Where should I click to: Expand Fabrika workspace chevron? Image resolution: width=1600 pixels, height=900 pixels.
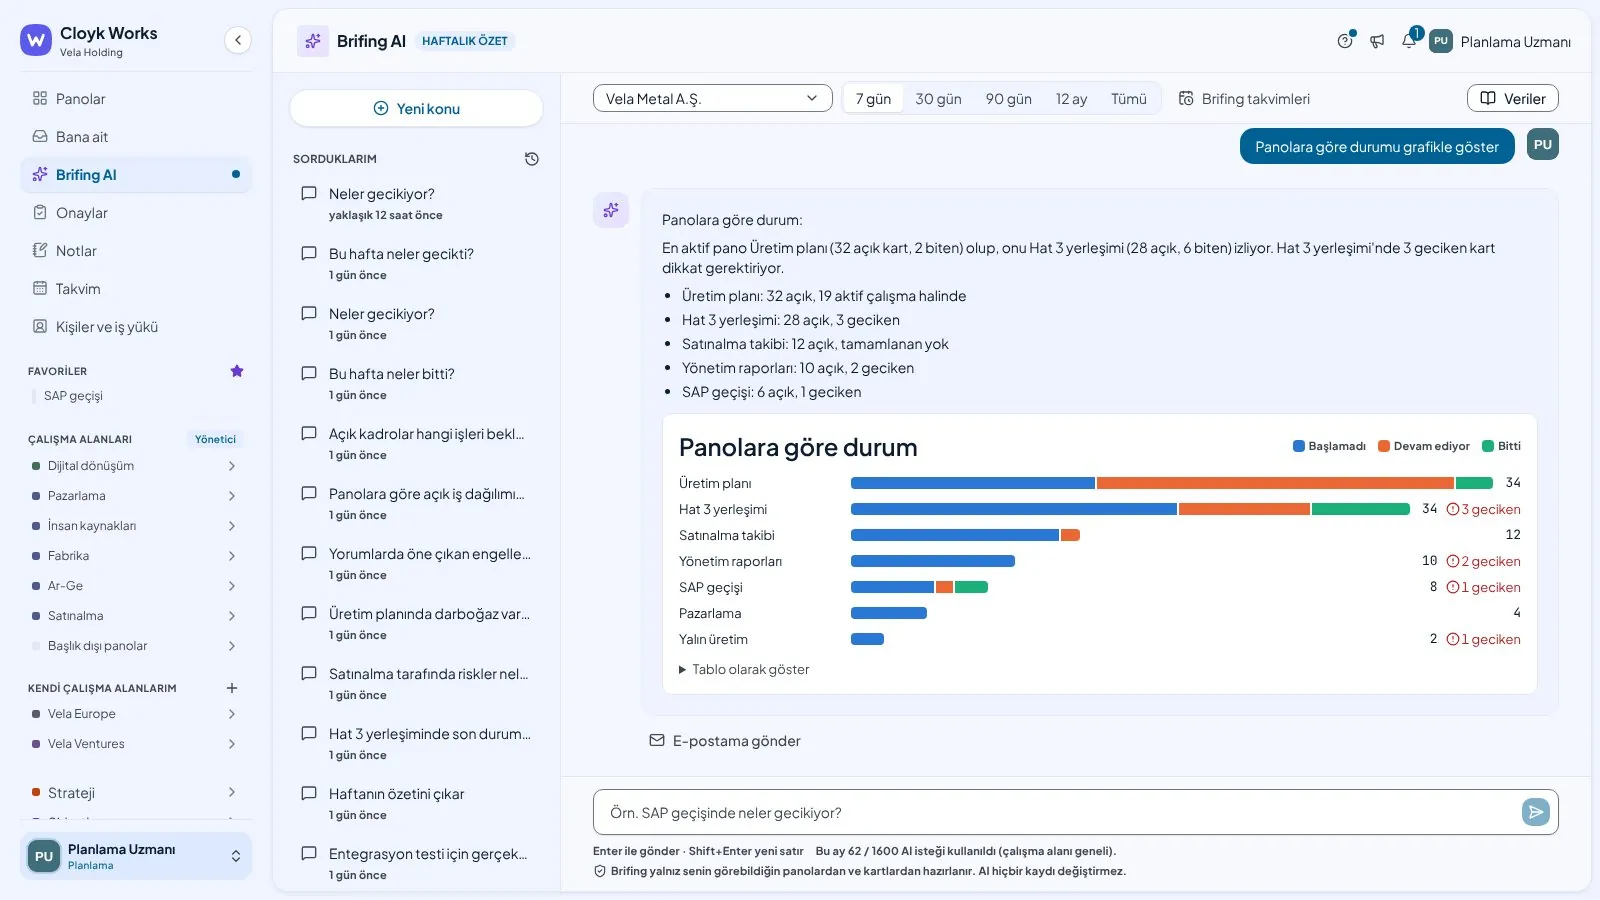pos(232,556)
